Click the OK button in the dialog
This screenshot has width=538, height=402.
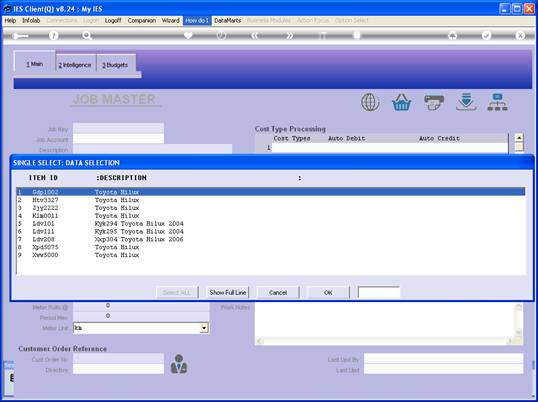tap(328, 293)
